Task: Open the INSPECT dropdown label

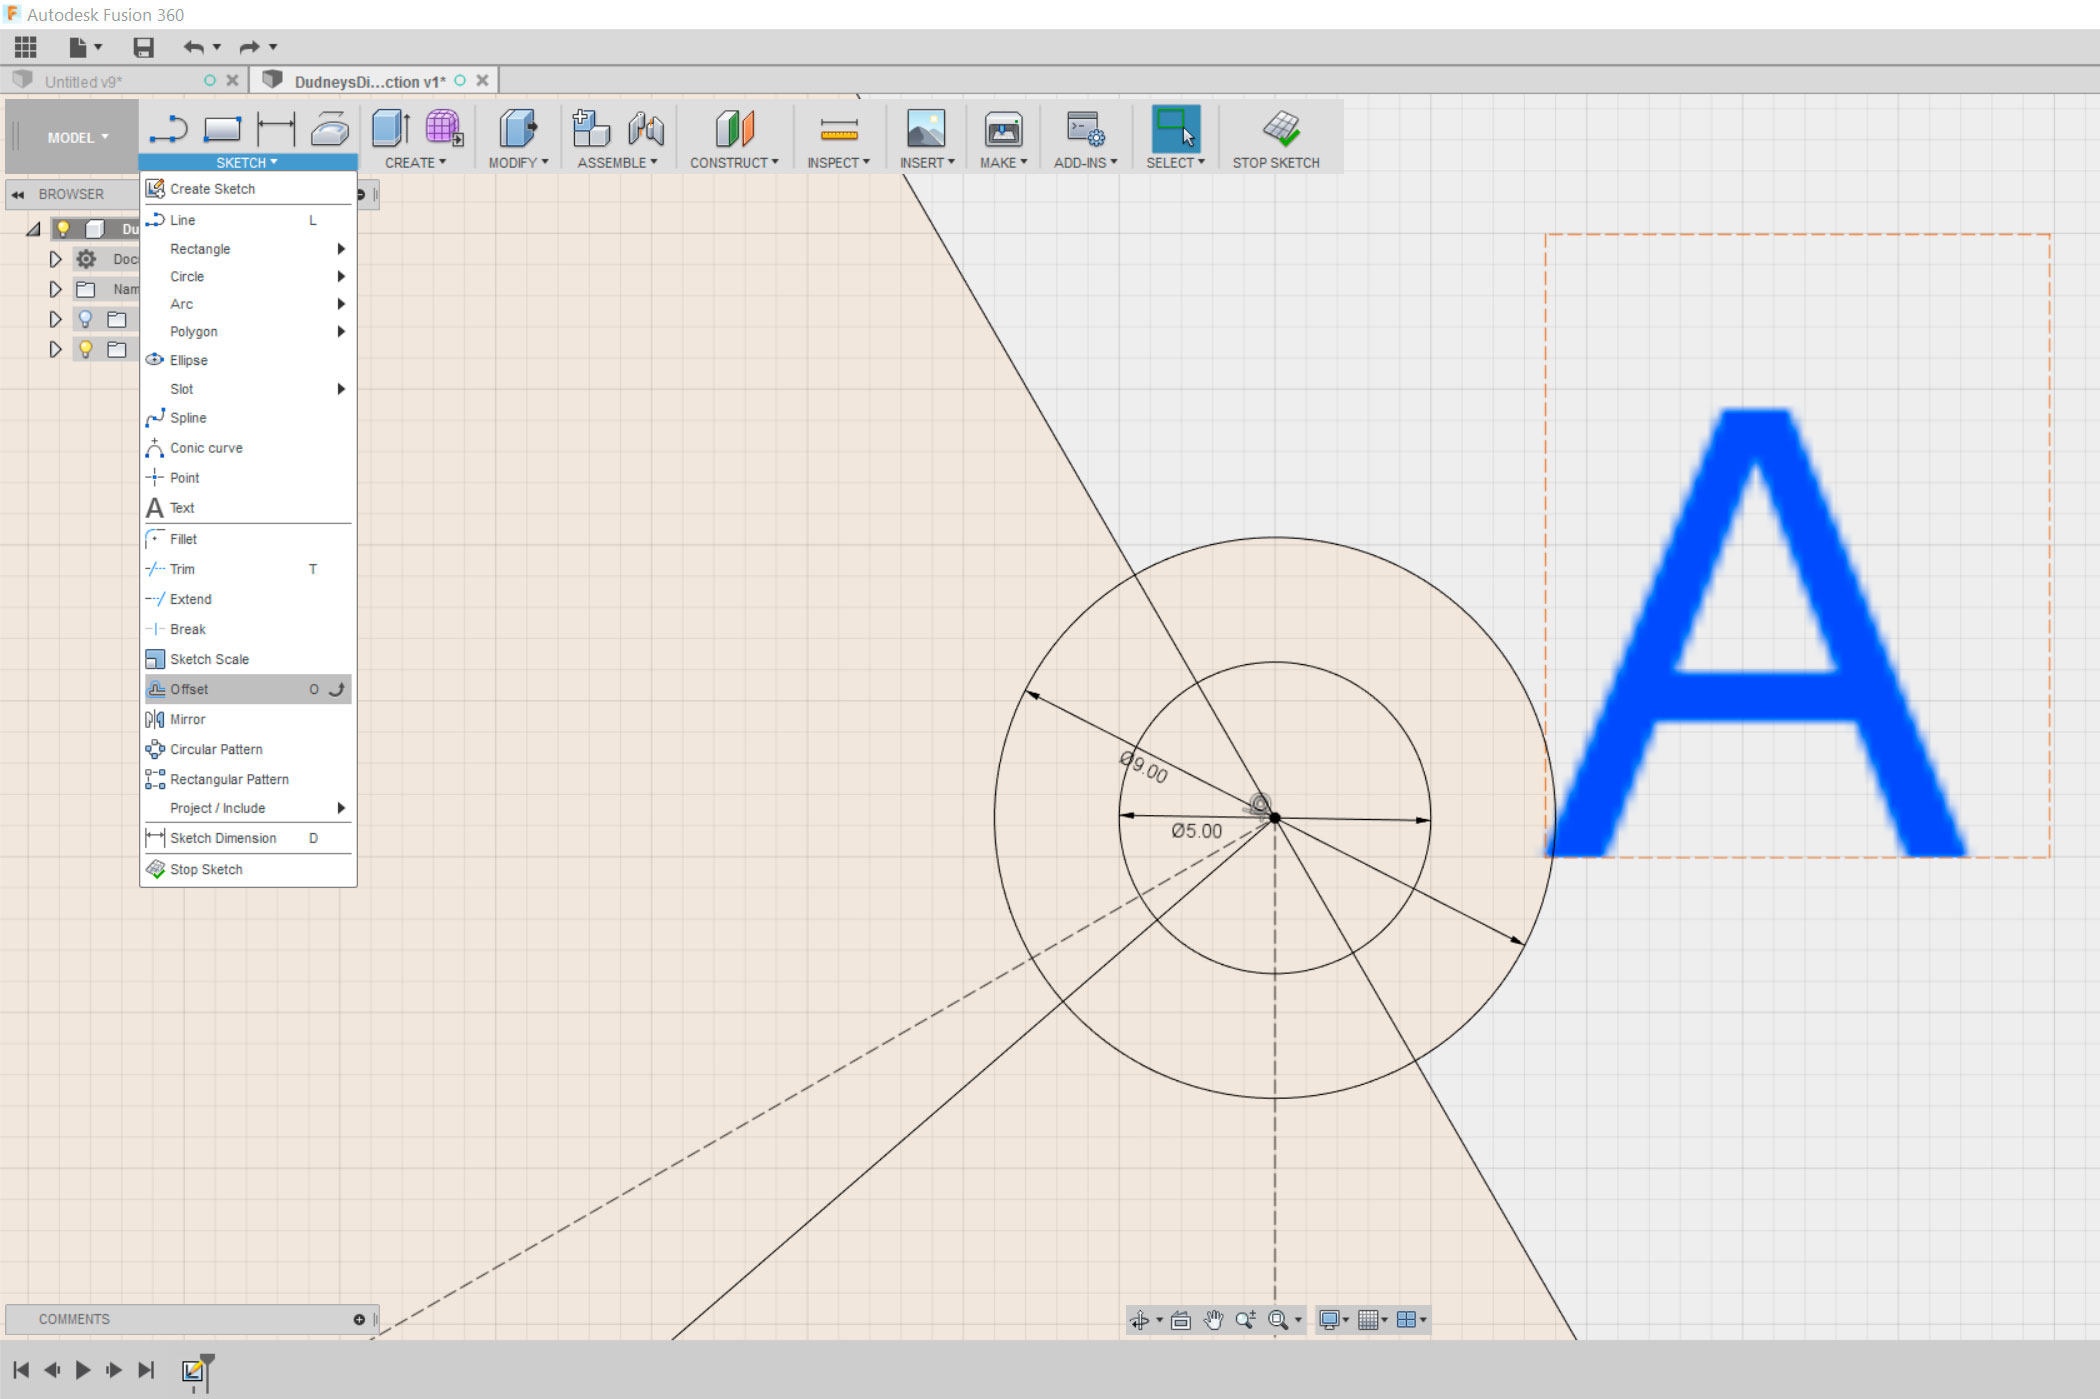Action: pos(838,162)
